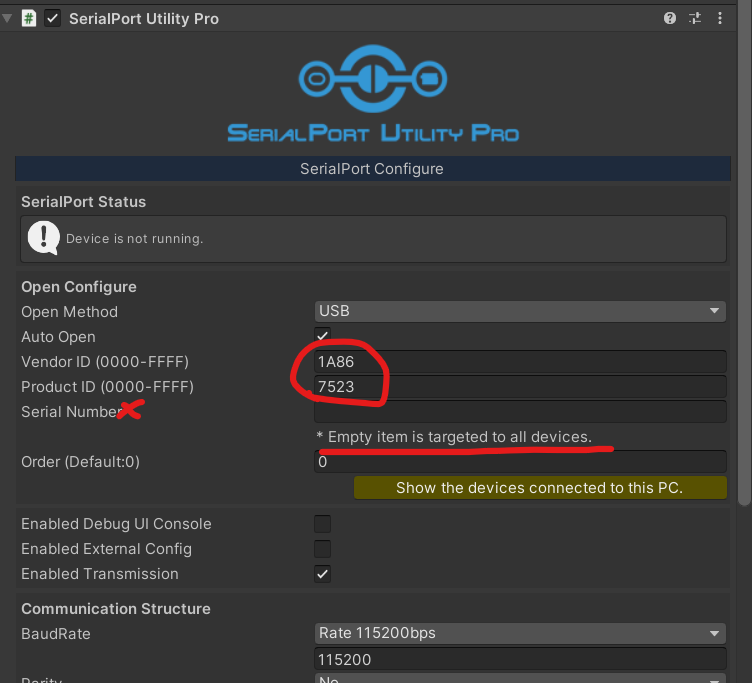
Task: Uncheck the Enabled Transmission checkbox
Action: 322,574
